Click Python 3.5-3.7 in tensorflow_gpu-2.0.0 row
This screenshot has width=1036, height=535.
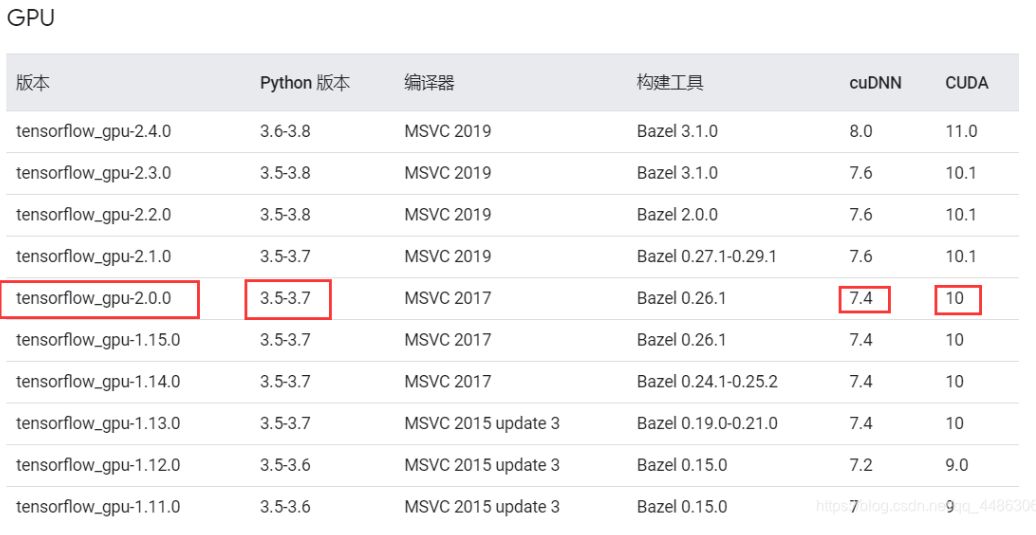pyautogui.click(x=285, y=298)
